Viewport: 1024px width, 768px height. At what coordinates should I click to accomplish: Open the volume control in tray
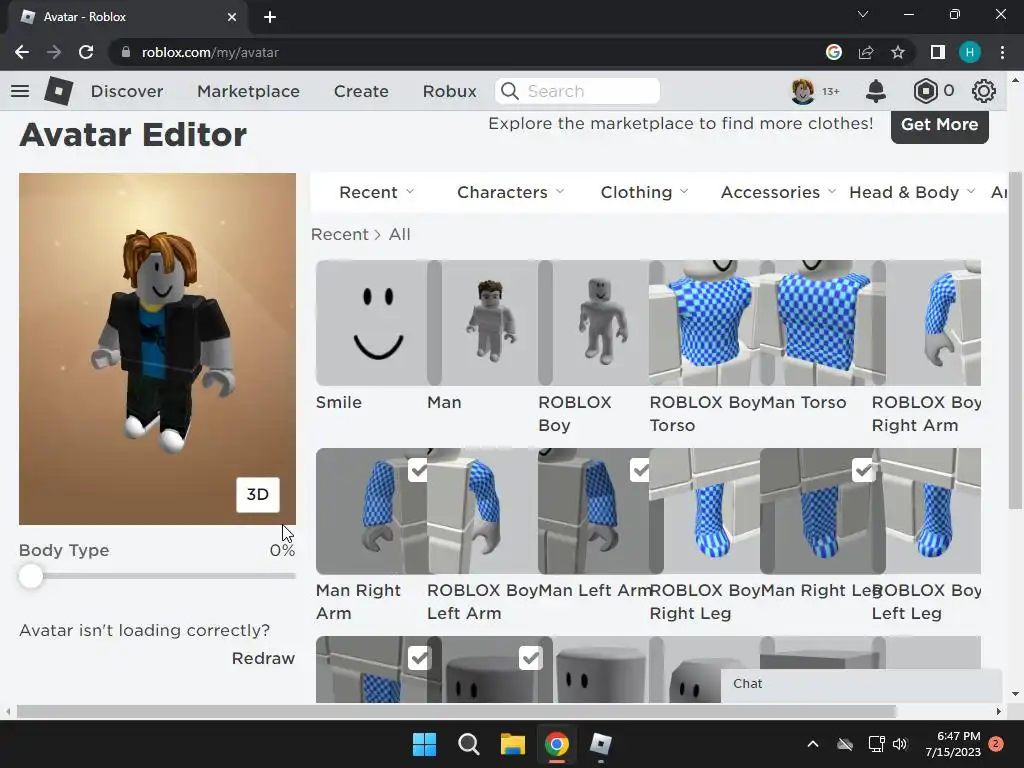click(x=900, y=744)
